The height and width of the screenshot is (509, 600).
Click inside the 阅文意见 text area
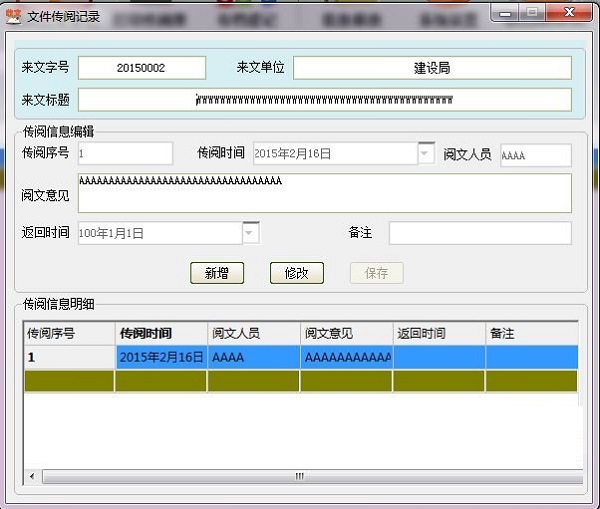pos(324,193)
